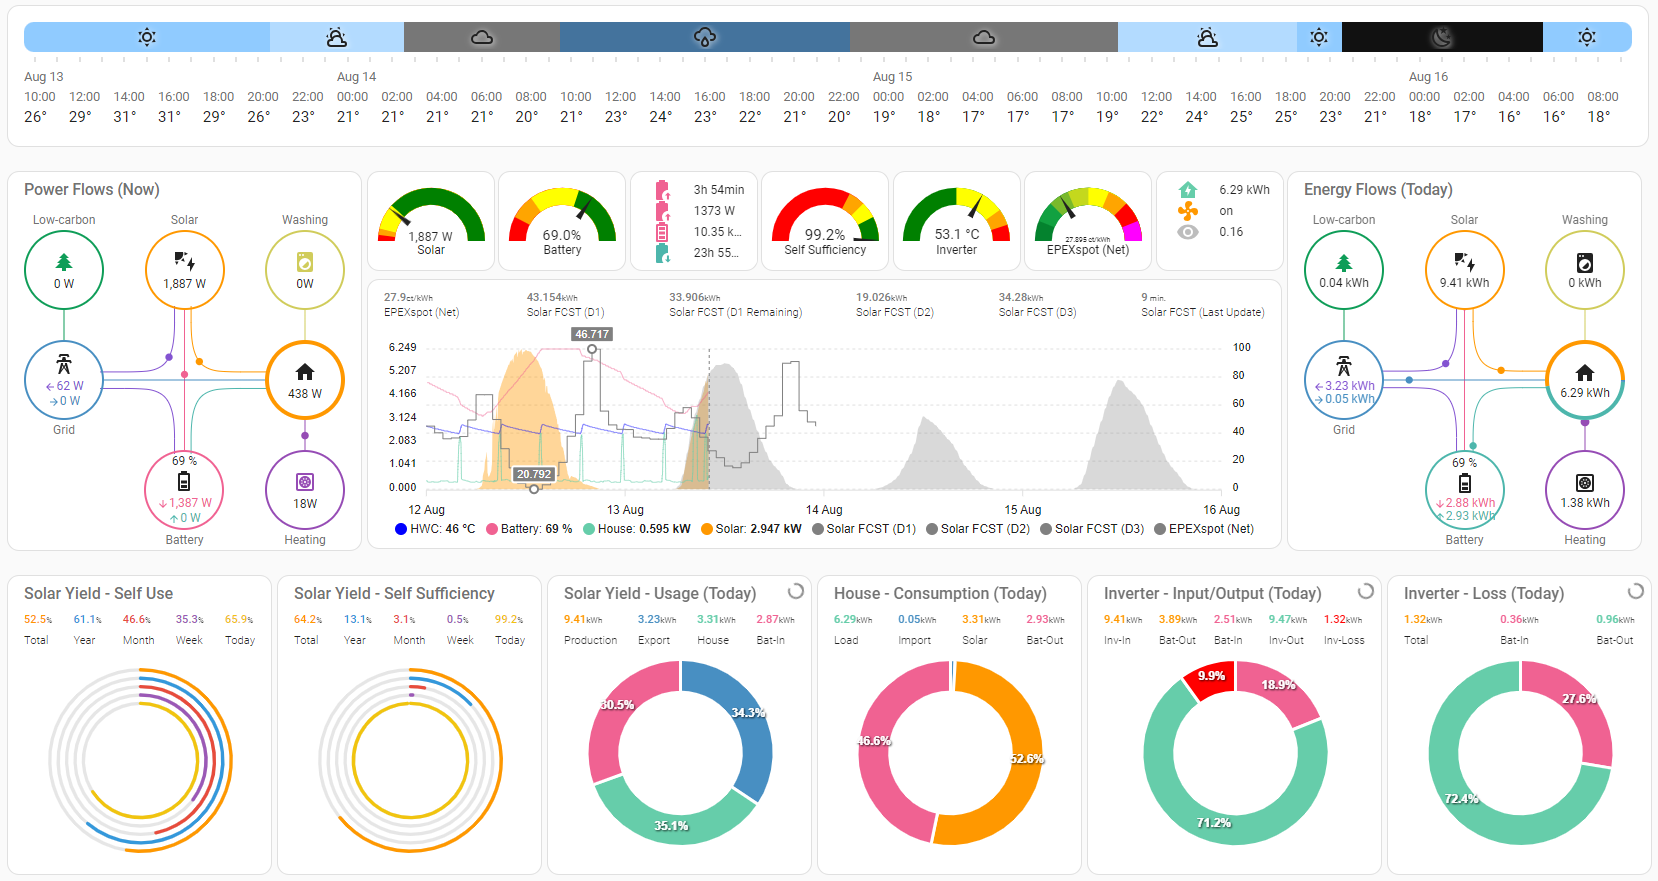Toggle the EPEXspot (Net) legend series
Screen dimensions: 1658x881
point(1204,529)
